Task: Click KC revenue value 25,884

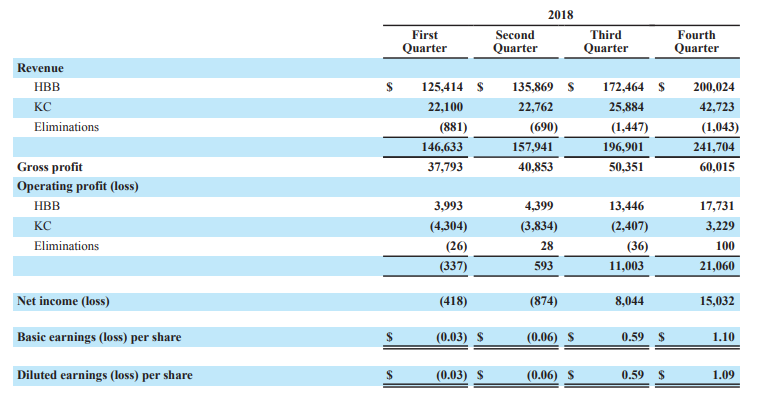Action: pos(626,107)
